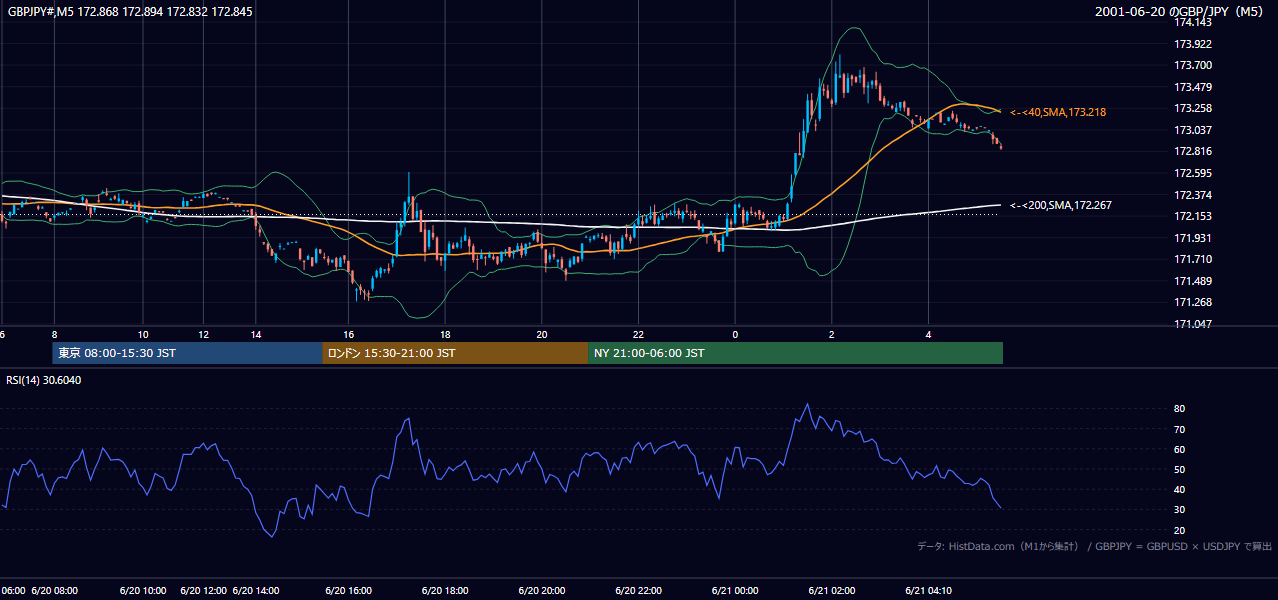Click hour label 20 under the price chart
1278x600 pixels.
coord(542,335)
